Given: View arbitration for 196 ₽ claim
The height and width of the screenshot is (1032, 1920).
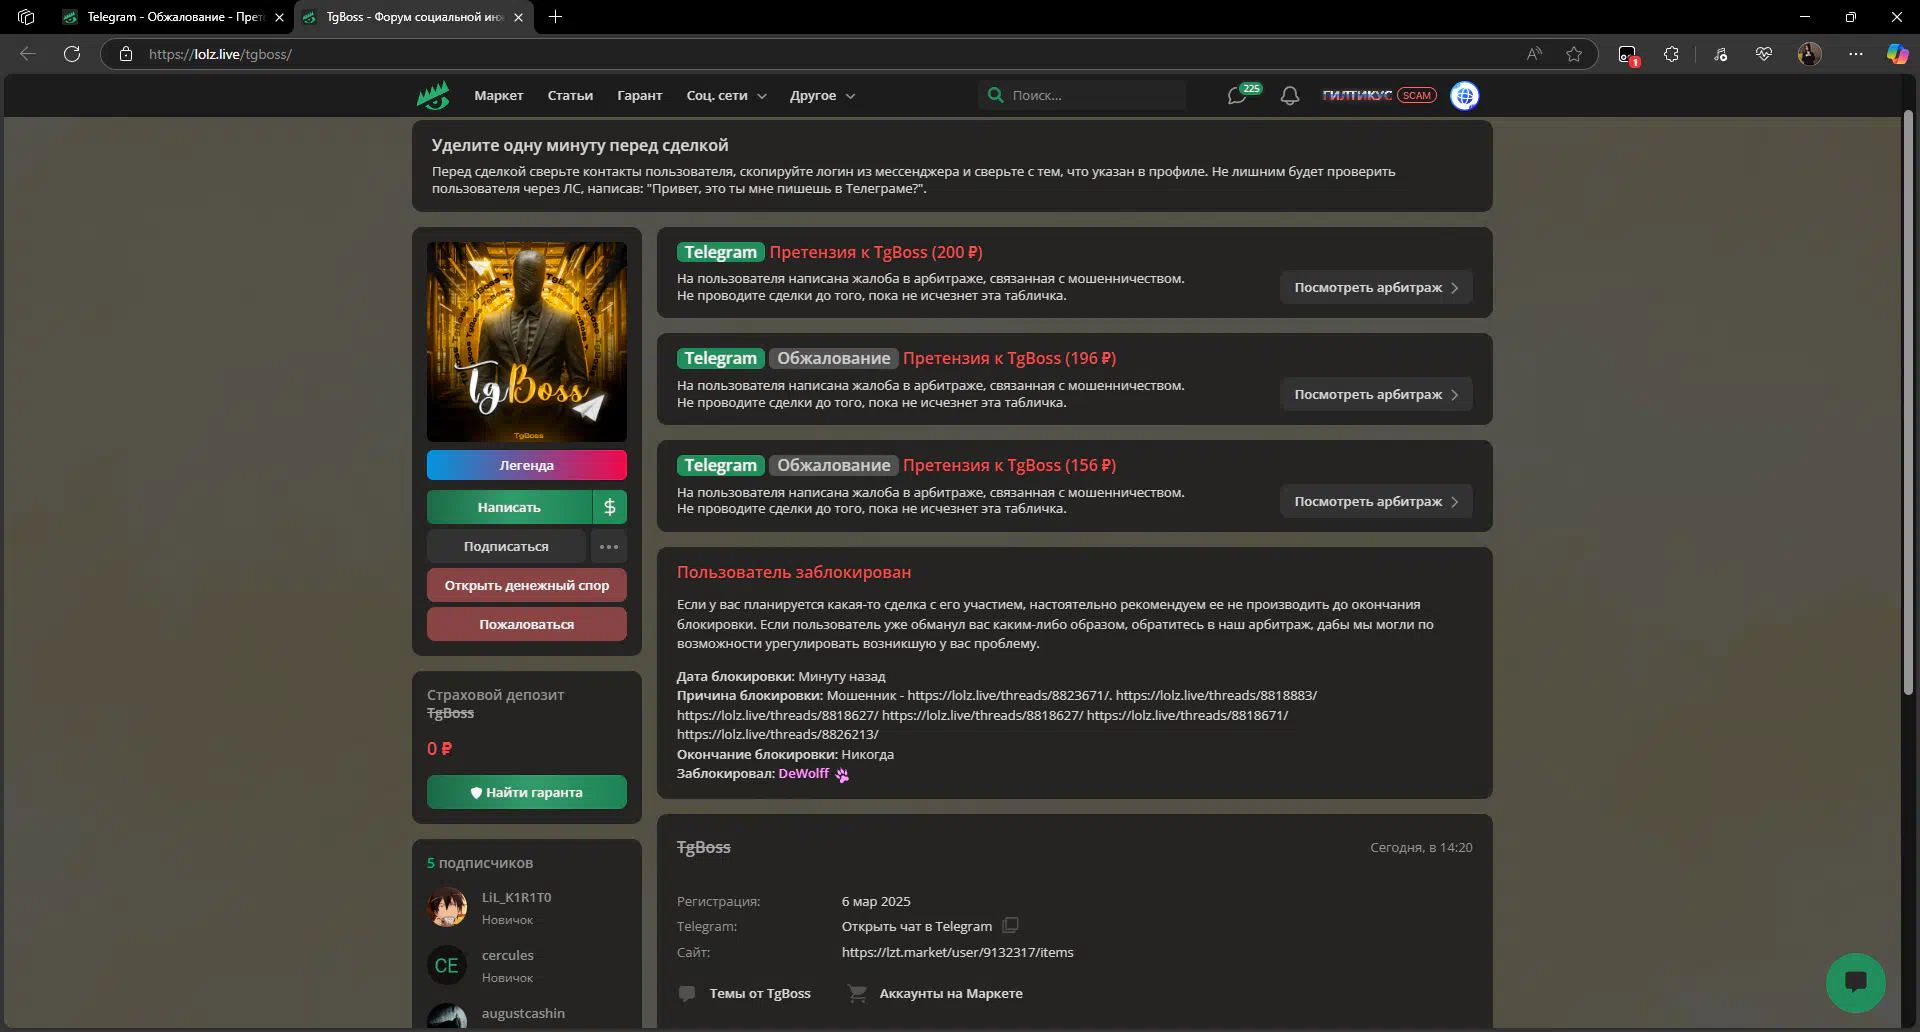Looking at the screenshot, I should 1376,394.
